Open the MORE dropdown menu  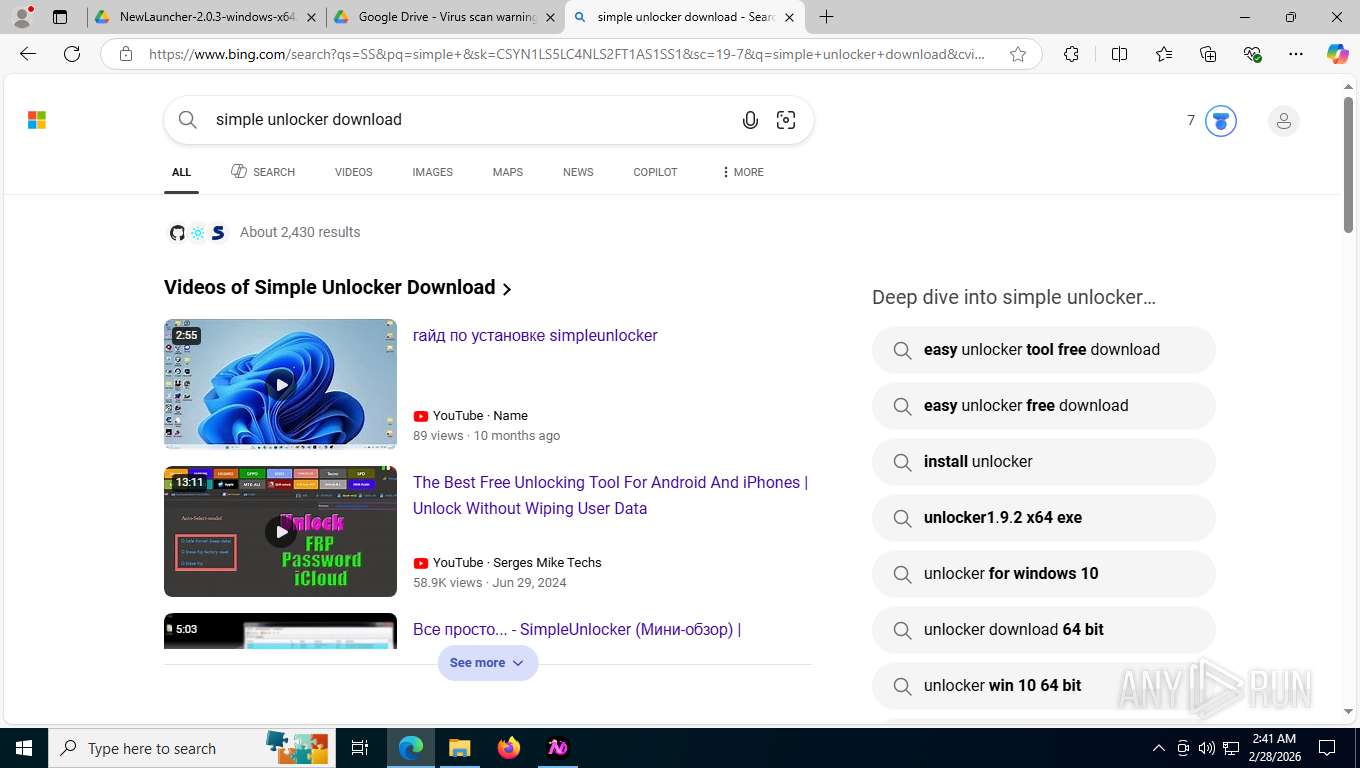pos(742,172)
